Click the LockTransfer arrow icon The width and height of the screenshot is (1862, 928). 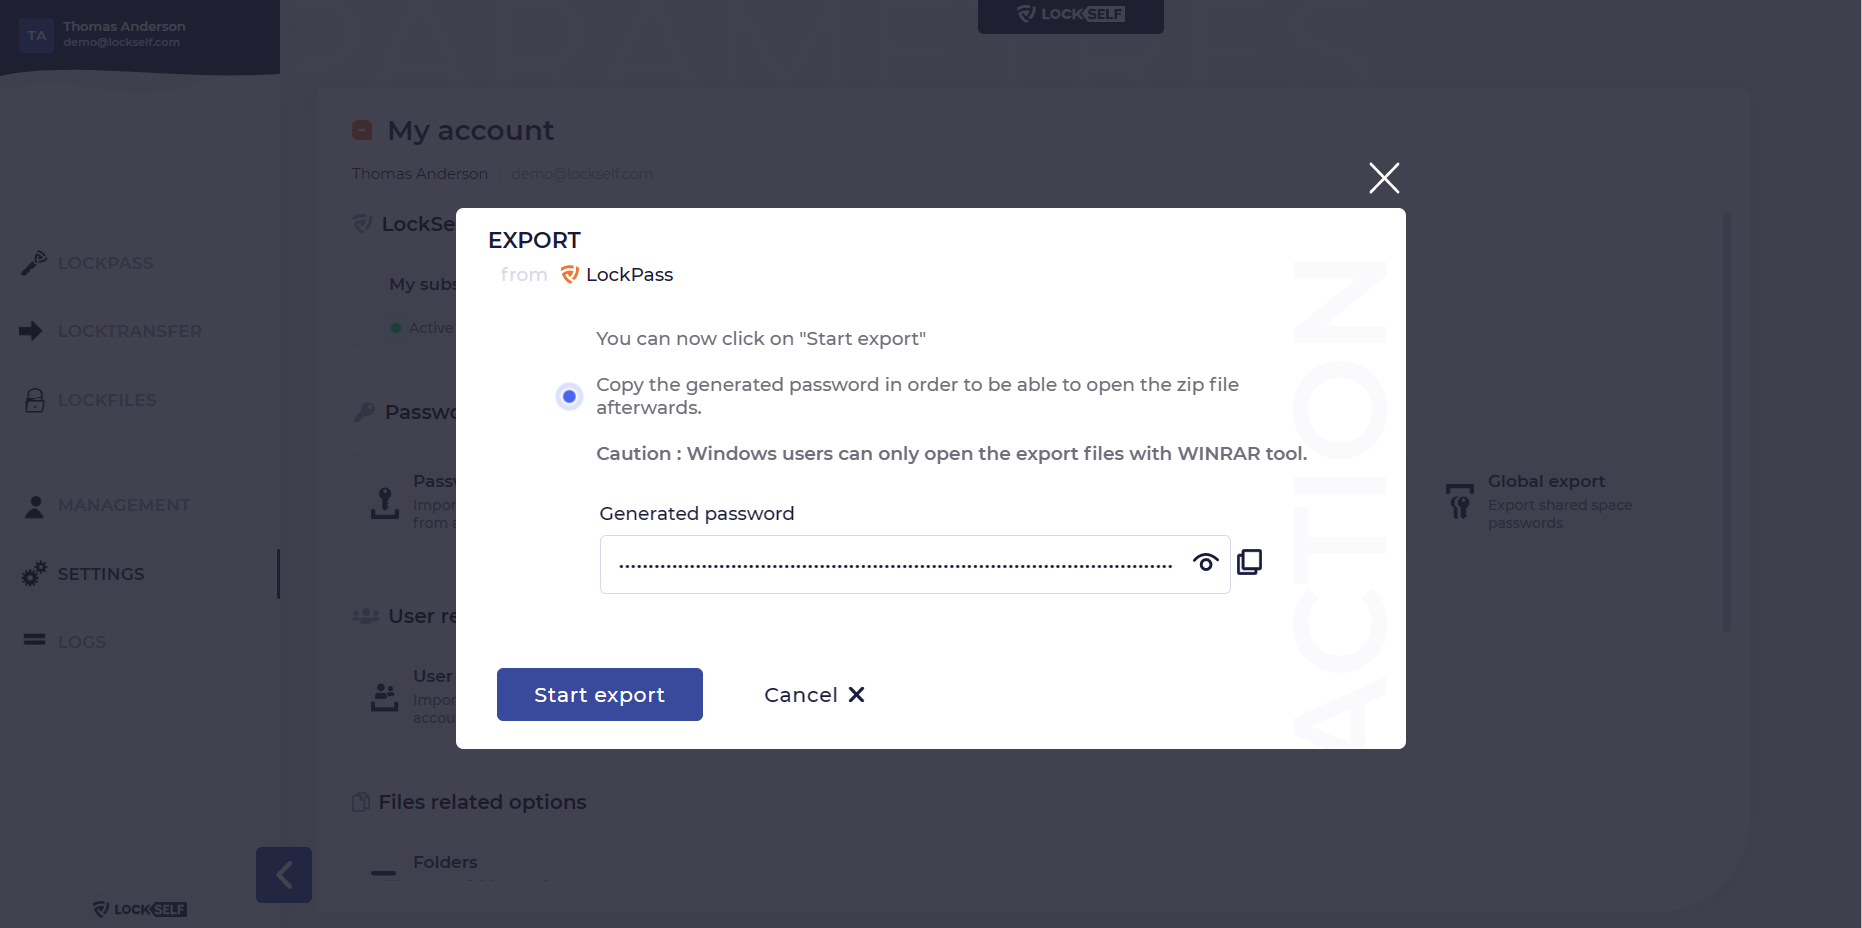[33, 331]
